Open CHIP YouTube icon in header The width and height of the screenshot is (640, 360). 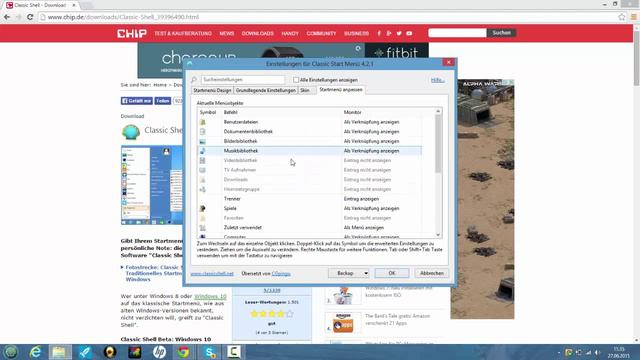tap(409, 33)
